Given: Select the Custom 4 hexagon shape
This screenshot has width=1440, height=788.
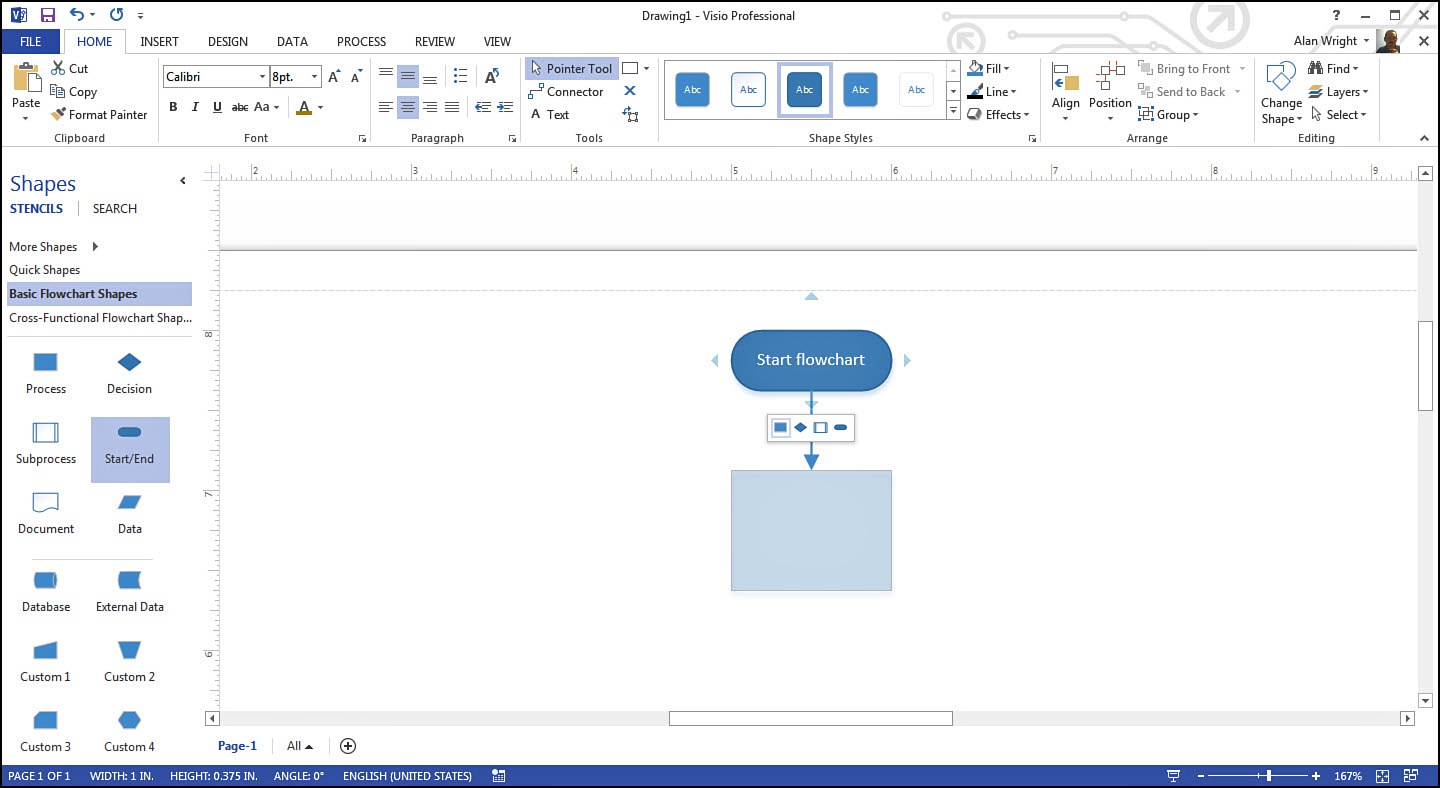Looking at the screenshot, I should (x=129, y=730).
